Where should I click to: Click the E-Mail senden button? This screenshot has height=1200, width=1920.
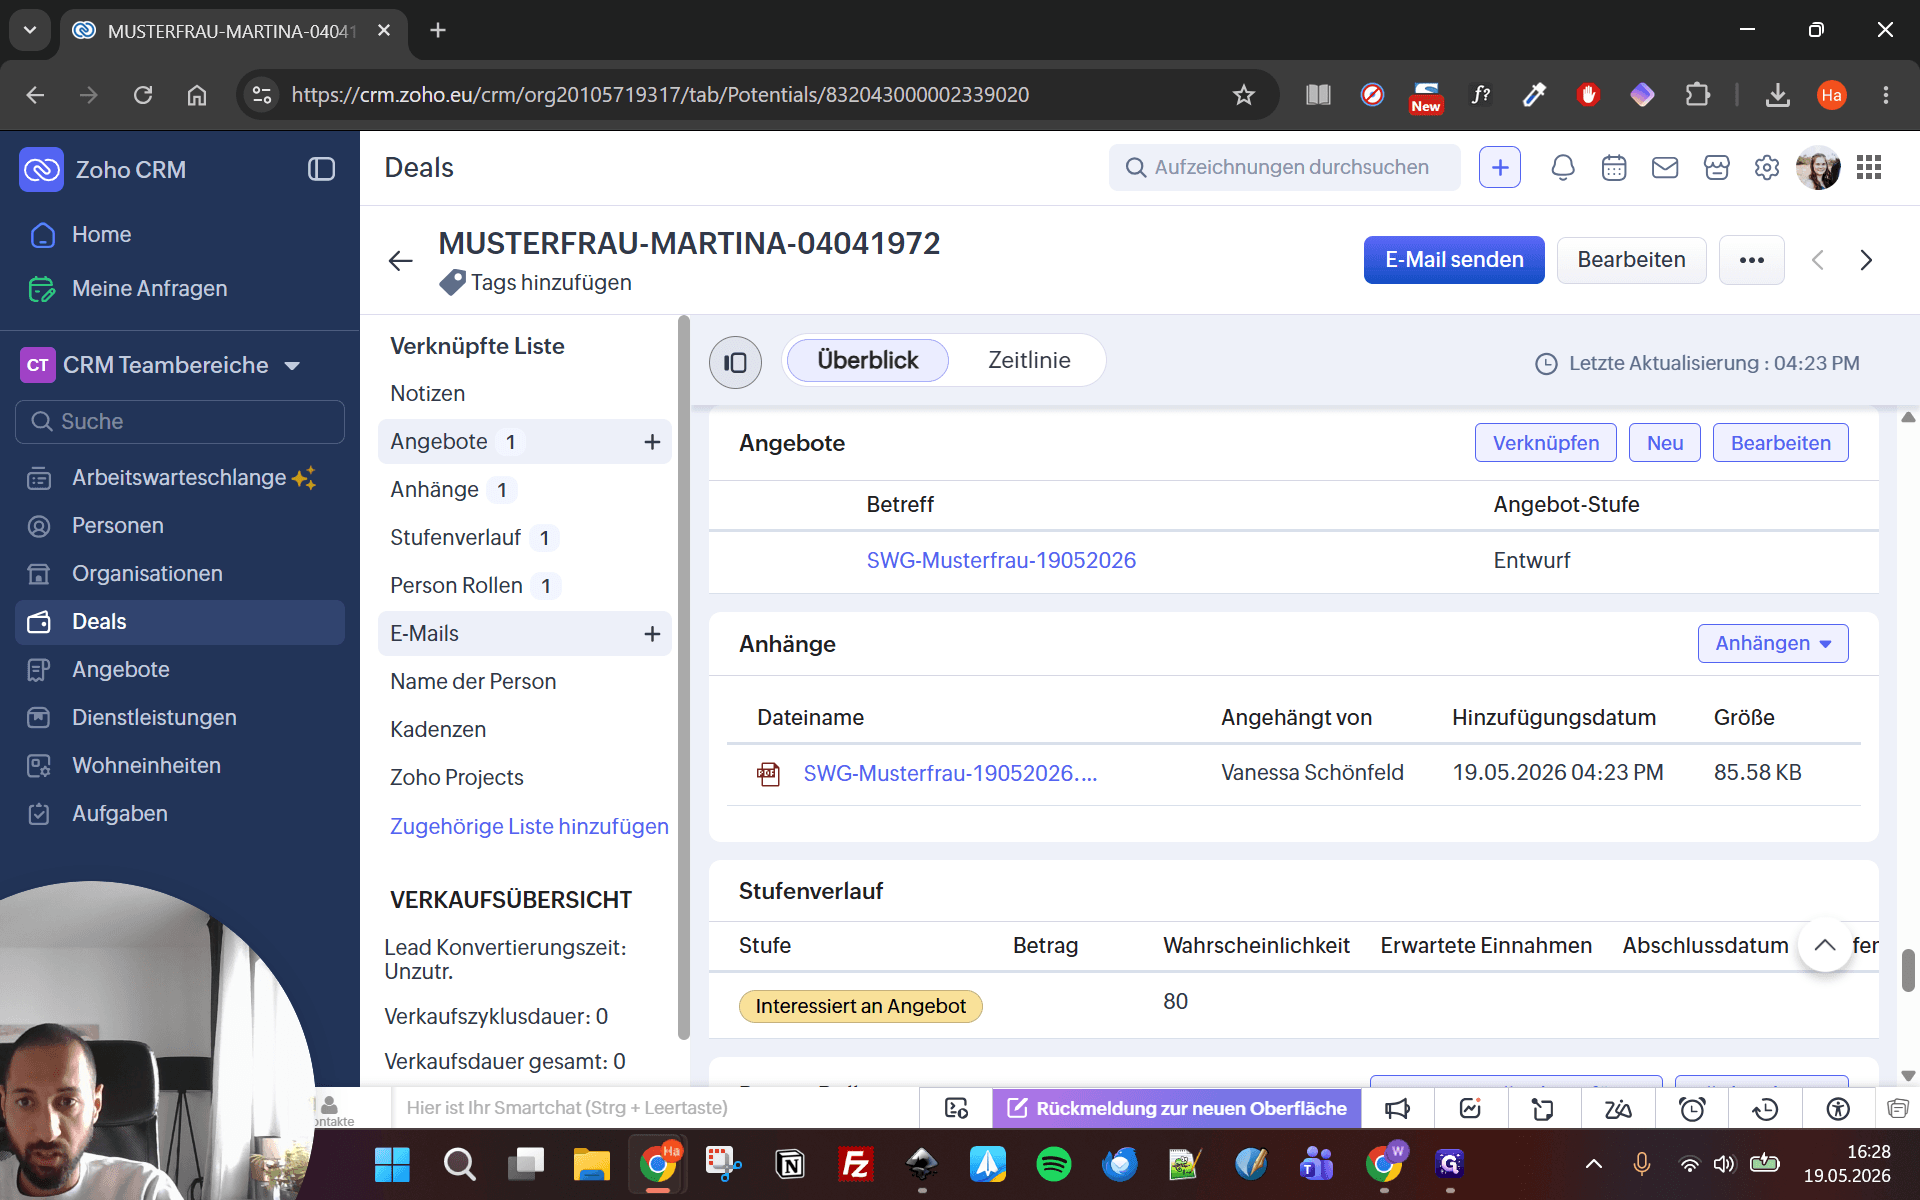(1454, 260)
